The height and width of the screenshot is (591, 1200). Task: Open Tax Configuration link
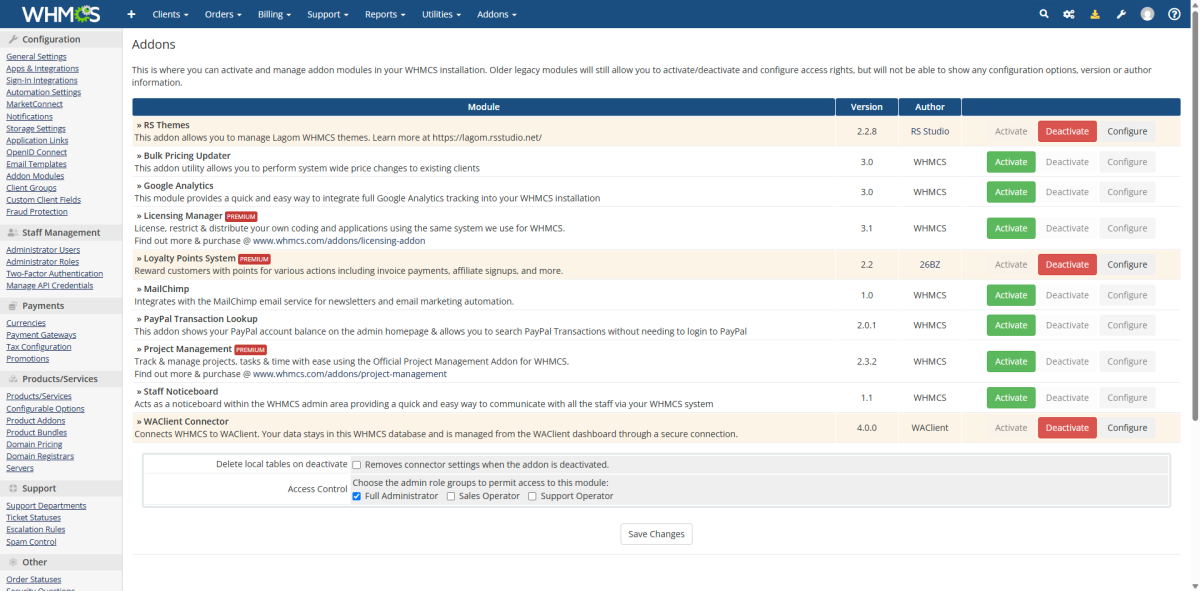tap(39, 347)
